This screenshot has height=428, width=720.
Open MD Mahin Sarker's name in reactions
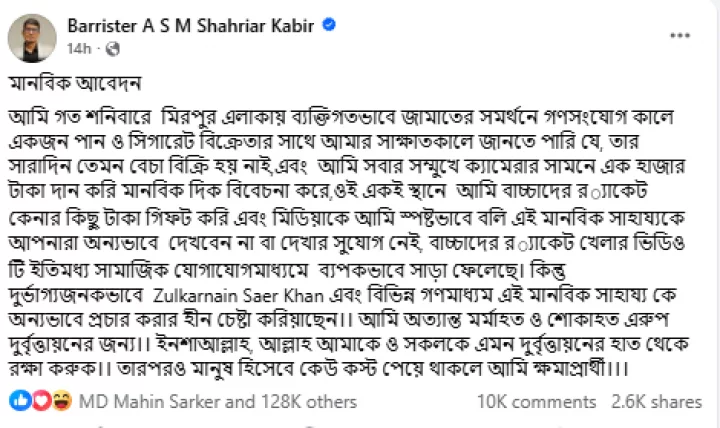tap(140, 401)
